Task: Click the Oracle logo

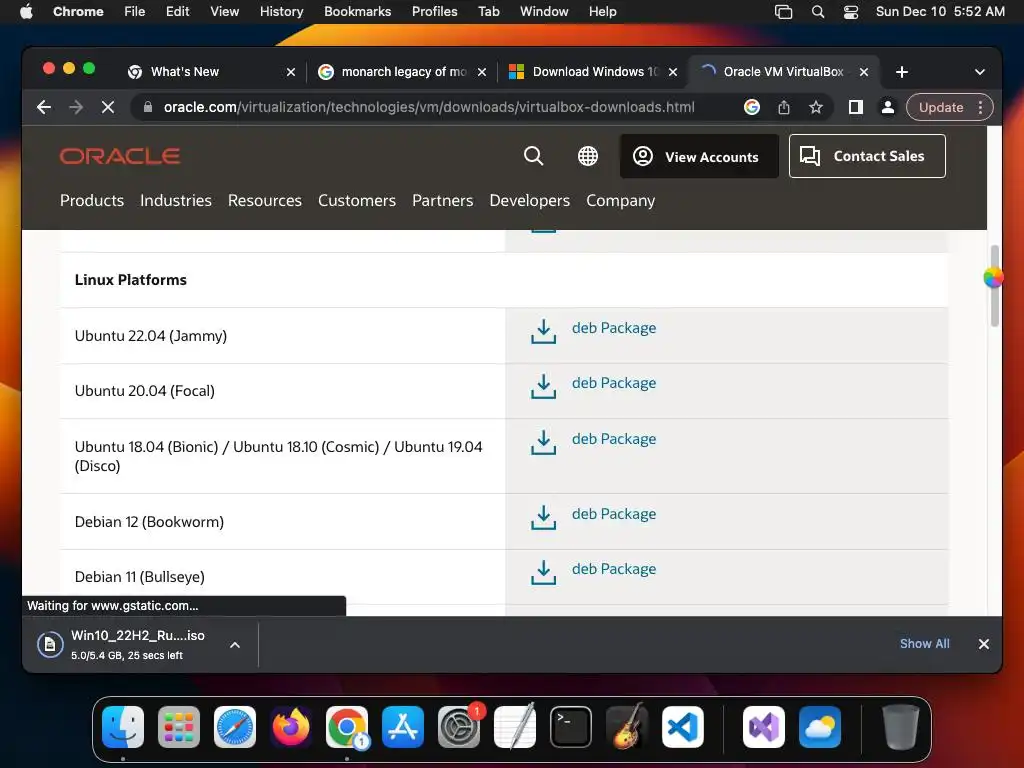Action: tap(120, 156)
